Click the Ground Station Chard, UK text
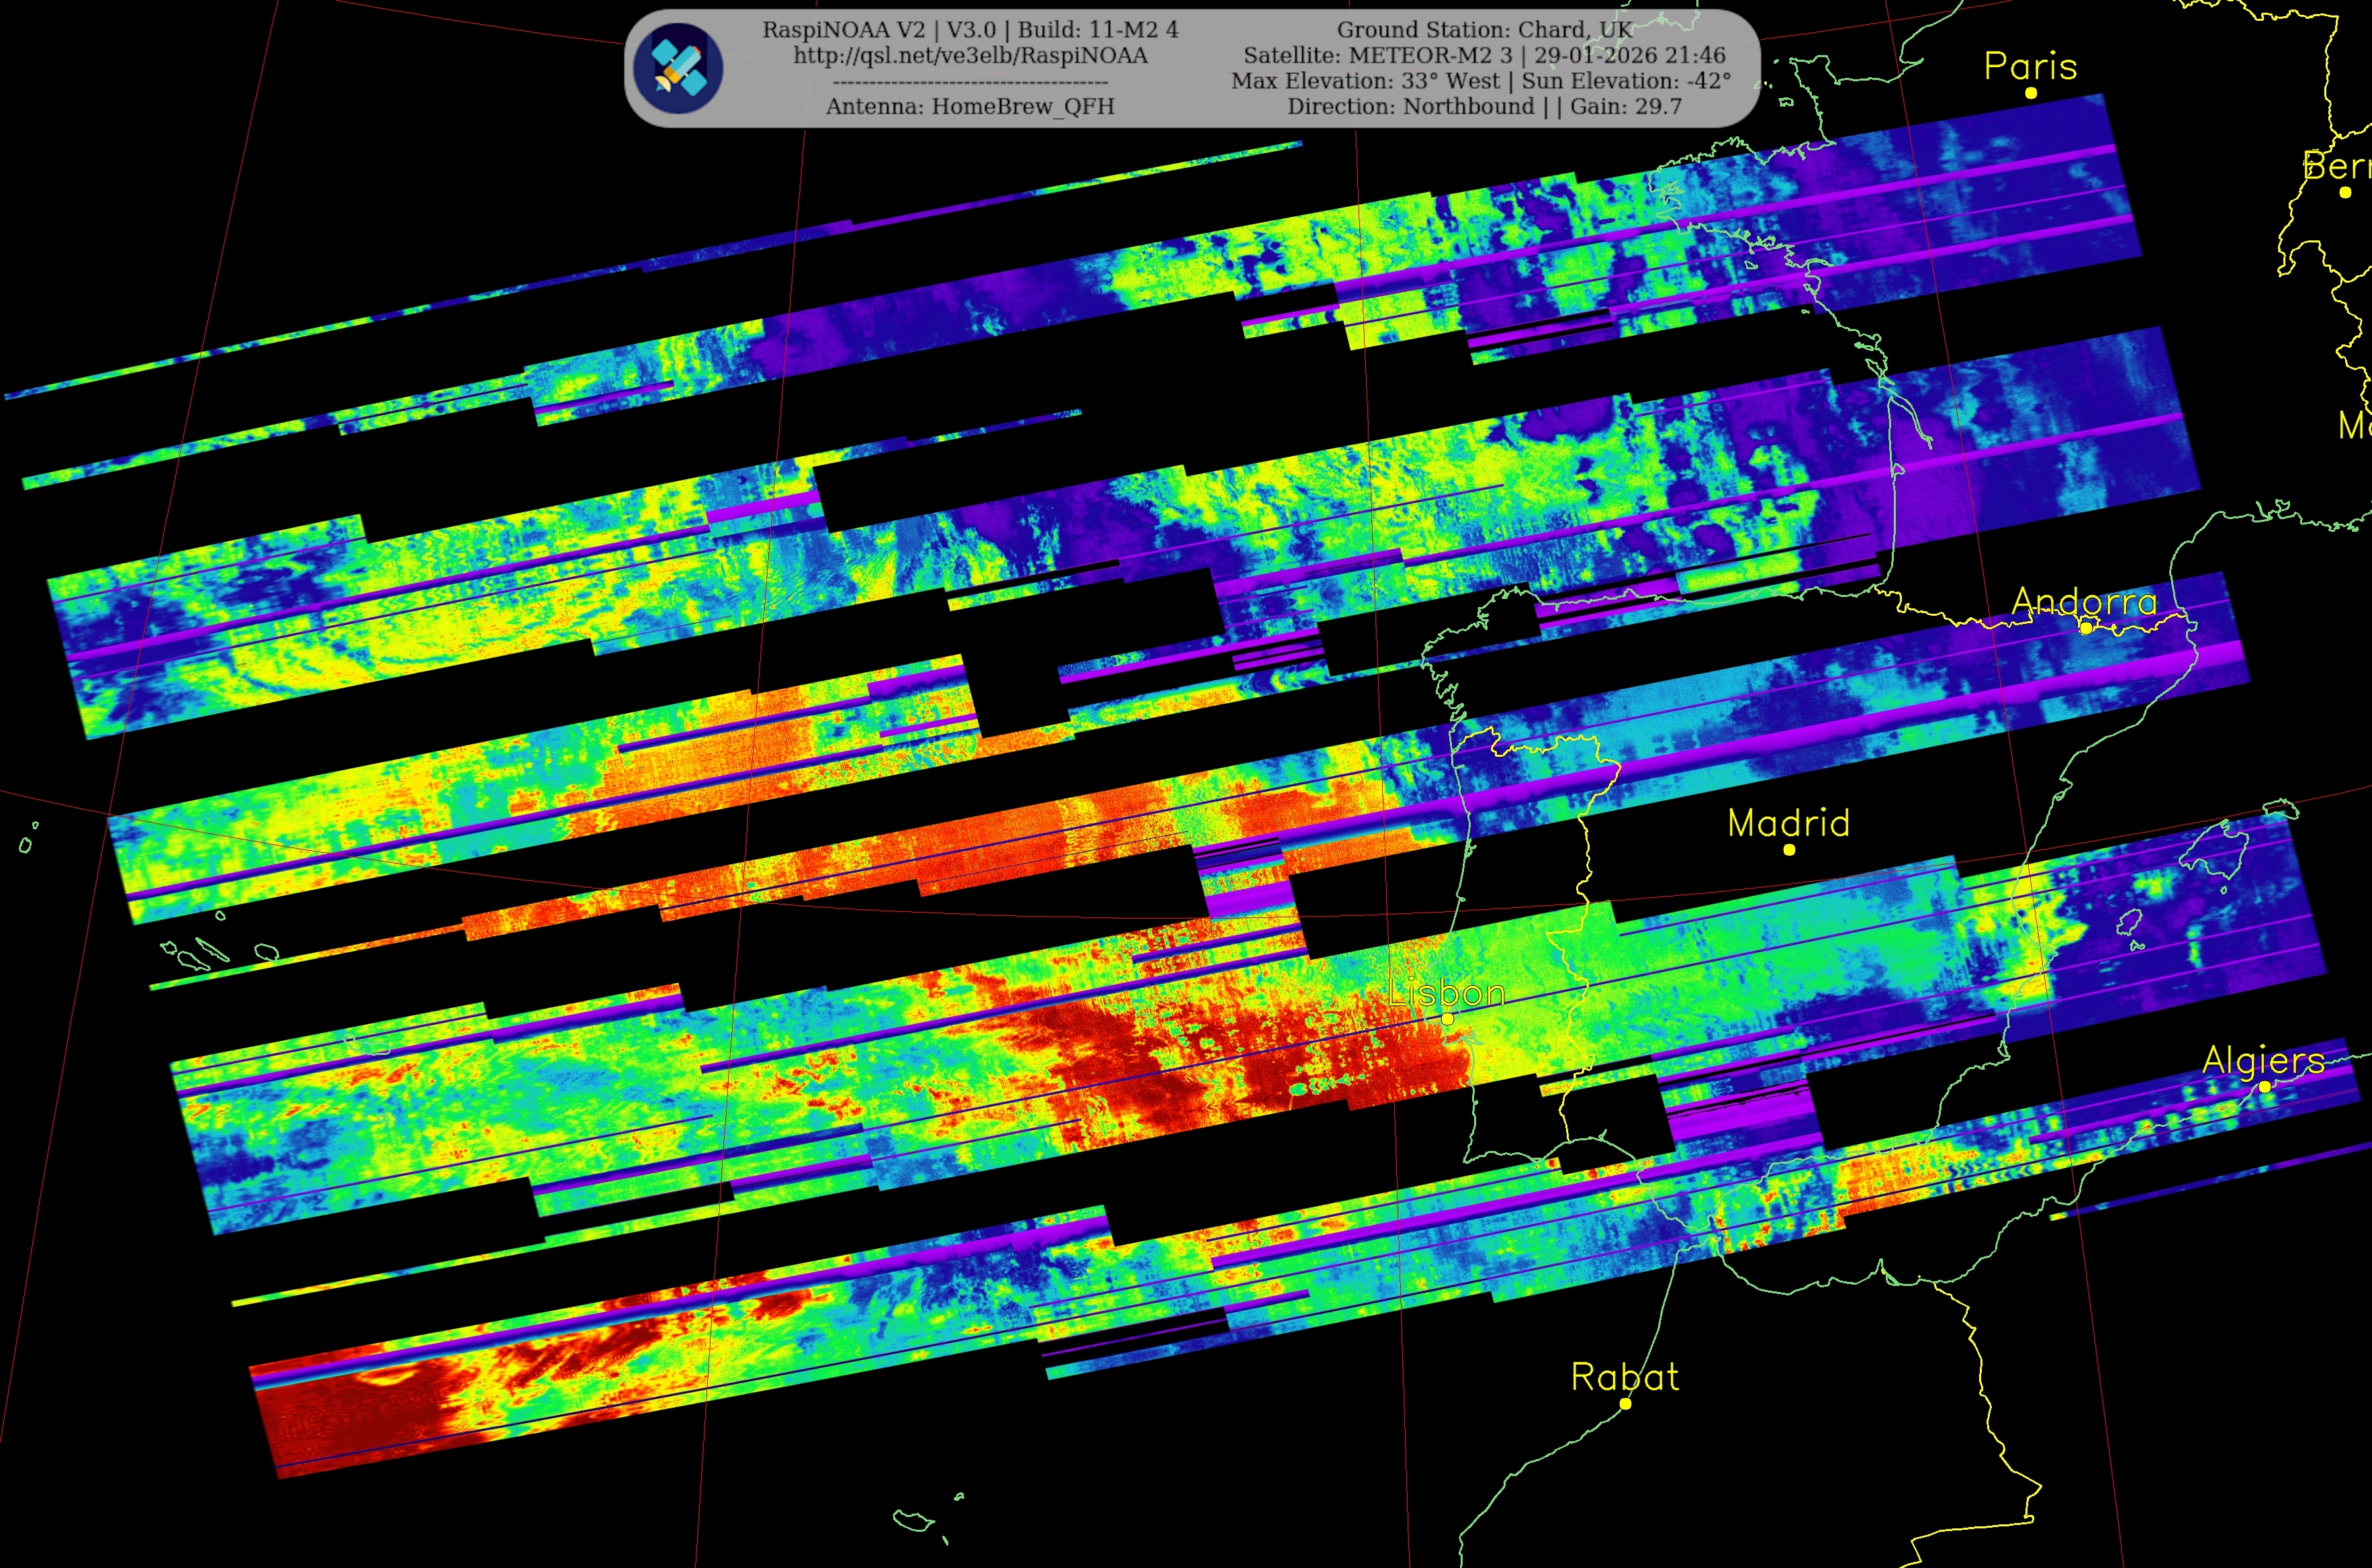The height and width of the screenshot is (1568, 2372). point(1484,30)
